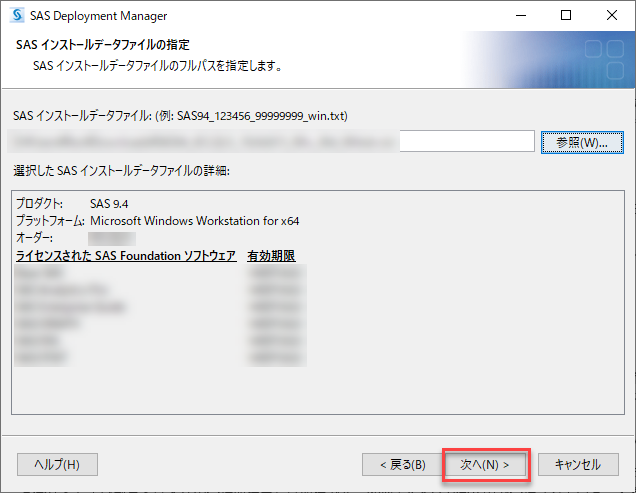Viewport: 636px width, 493px height.
Task: Click the プロダクト: label
Action: [39, 204]
